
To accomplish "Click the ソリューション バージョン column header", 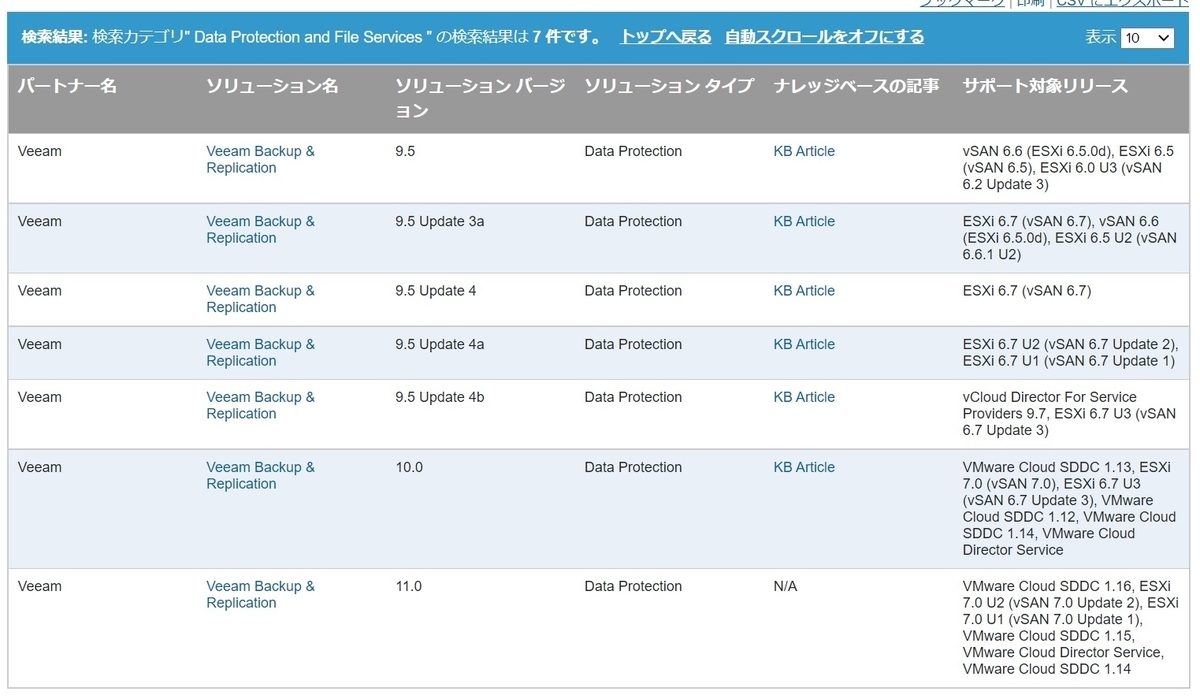I will 481,98.
